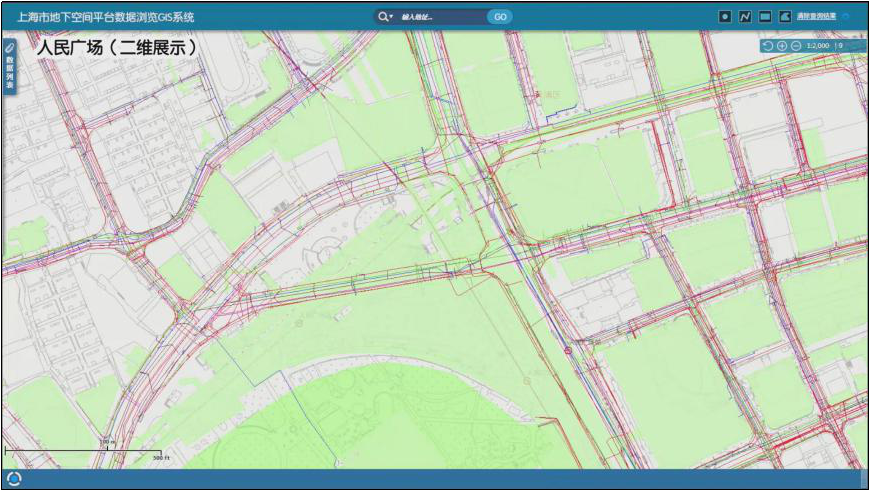Screen dimensions: 870x492
Task: Click the zoom level number 9
Action: (840, 46)
